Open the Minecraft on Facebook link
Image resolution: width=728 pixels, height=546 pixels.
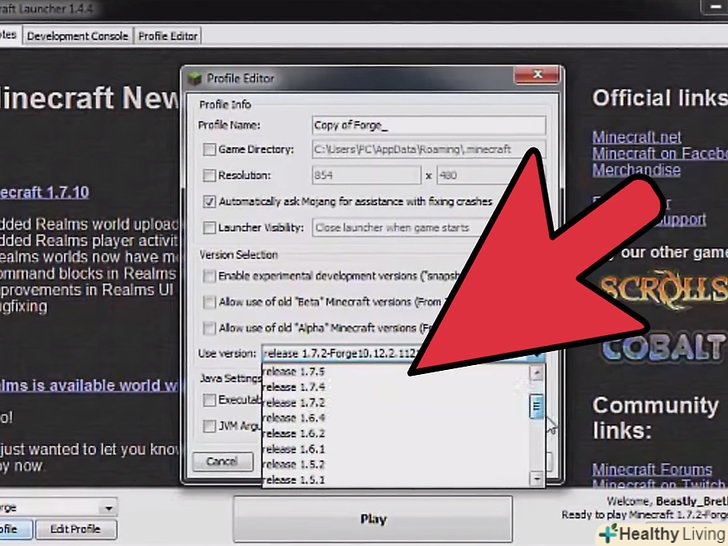[x=660, y=153]
